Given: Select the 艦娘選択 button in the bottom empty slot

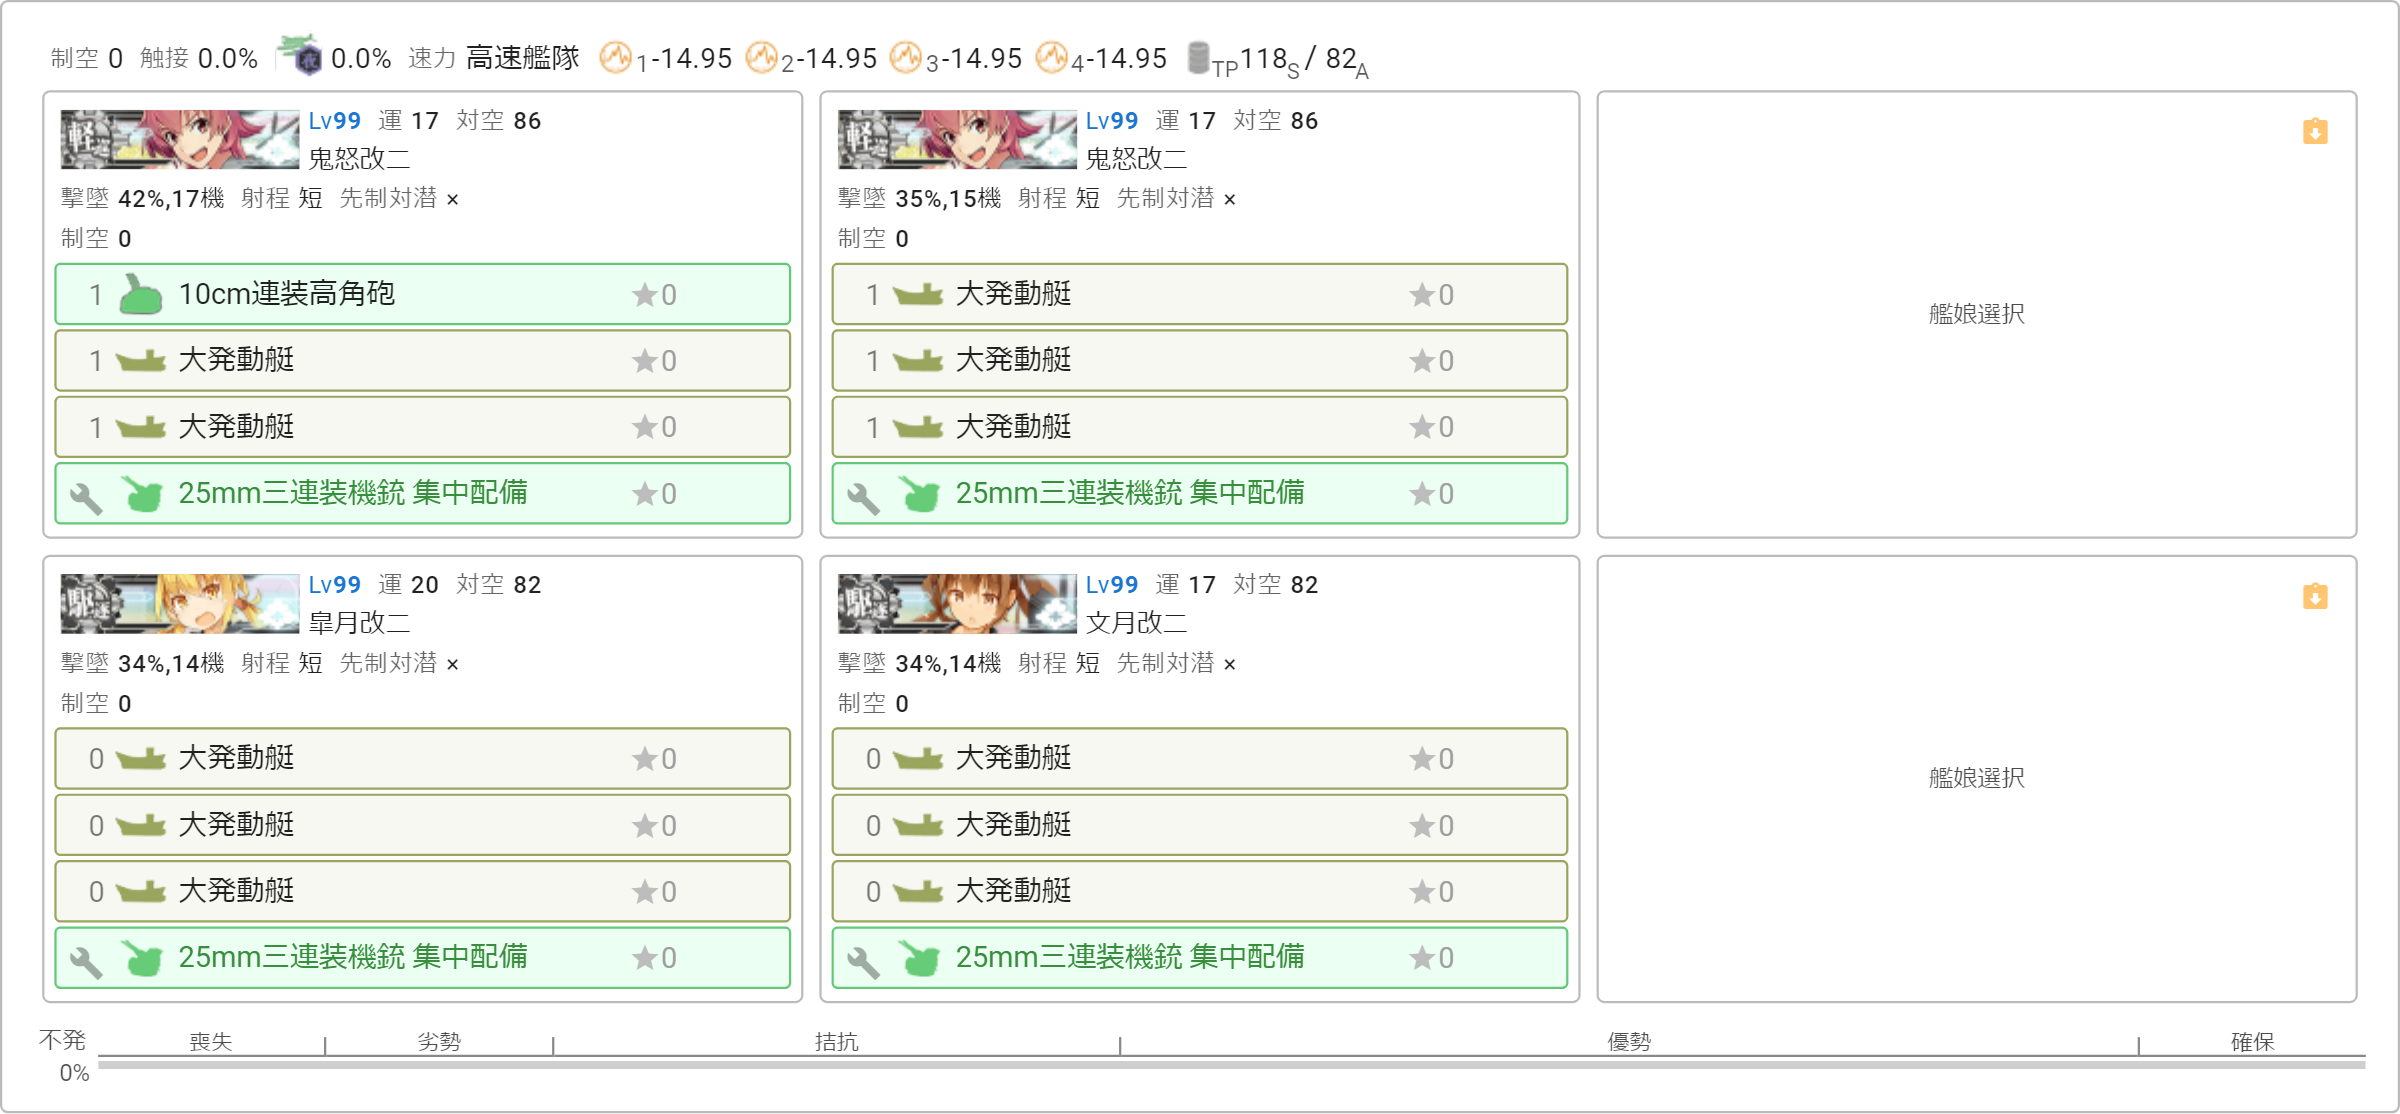Looking at the screenshot, I should click(x=1976, y=778).
